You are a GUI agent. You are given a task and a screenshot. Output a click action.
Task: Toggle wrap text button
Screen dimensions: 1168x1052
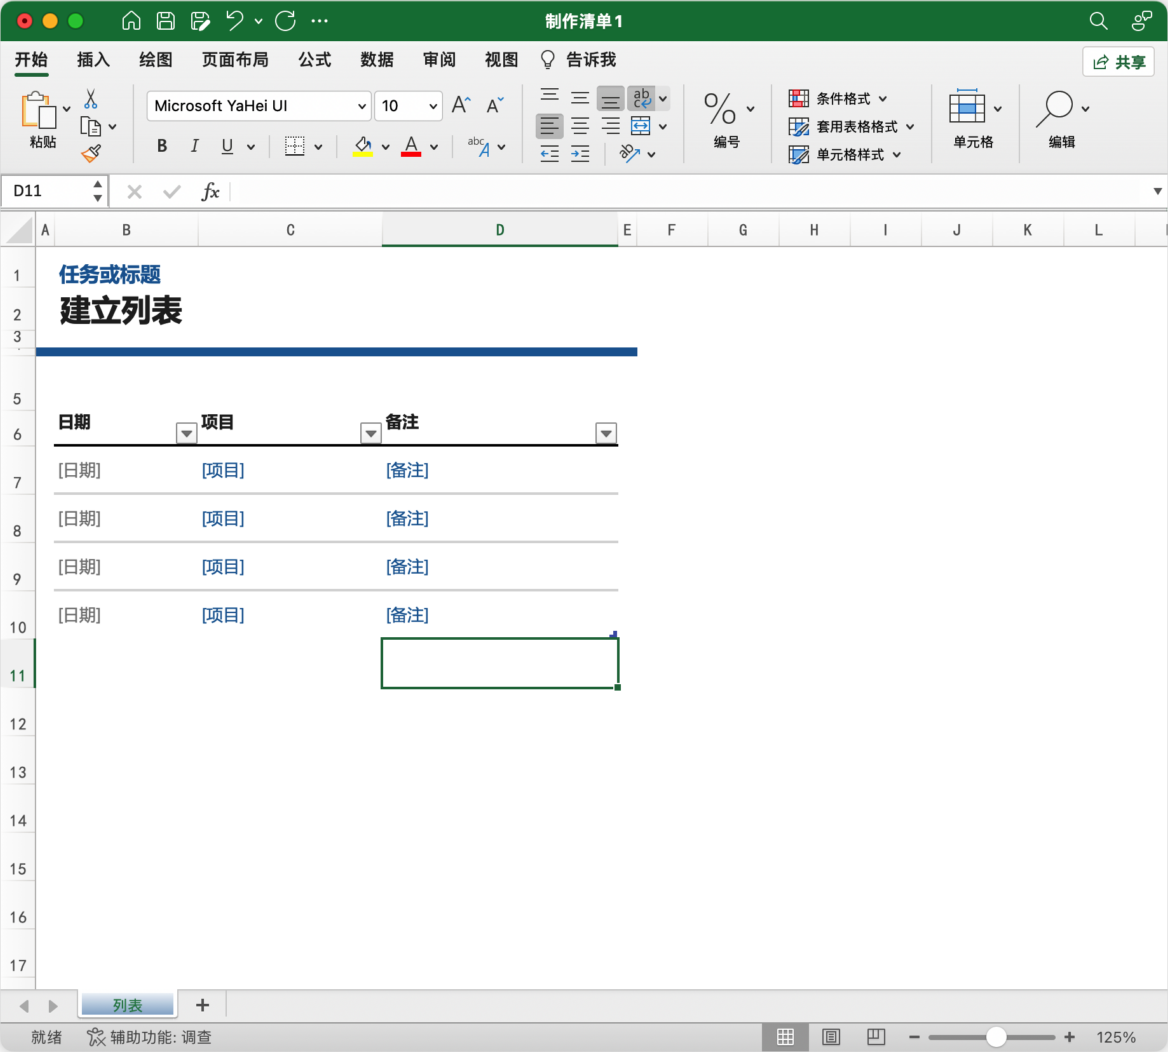point(641,98)
